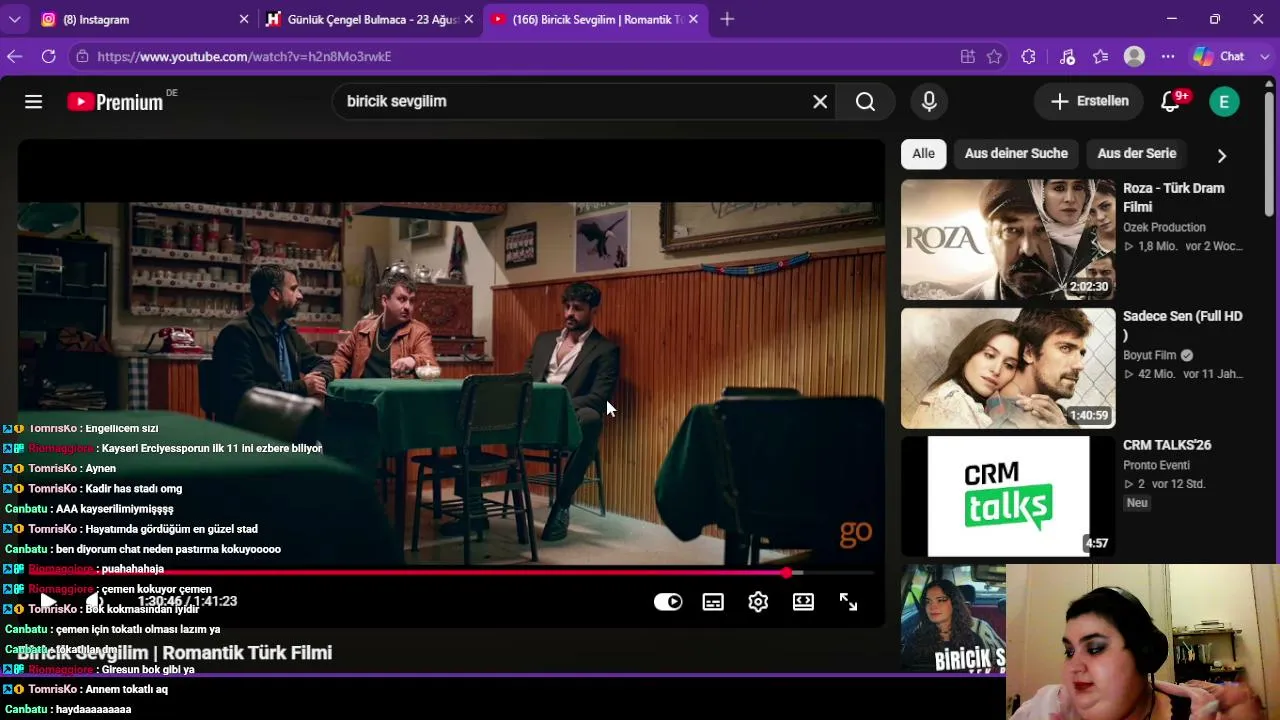Open the browser extensions puzzle icon
The height and width of the screenshot is (720, 1280).
(1028, 57)
